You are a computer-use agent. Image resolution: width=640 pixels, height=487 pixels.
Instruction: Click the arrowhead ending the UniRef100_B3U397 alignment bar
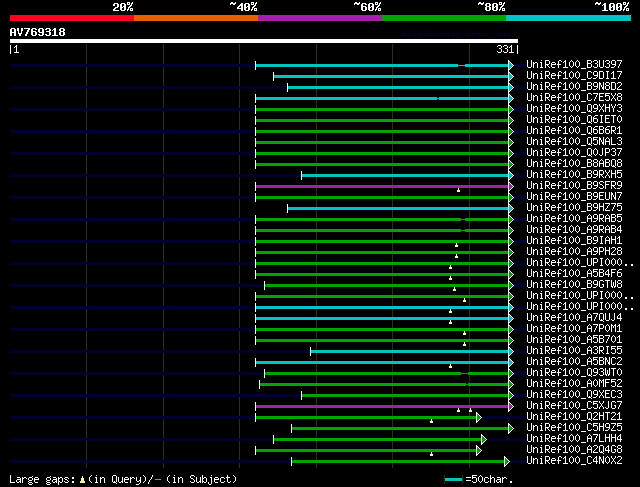pos(511,65)
